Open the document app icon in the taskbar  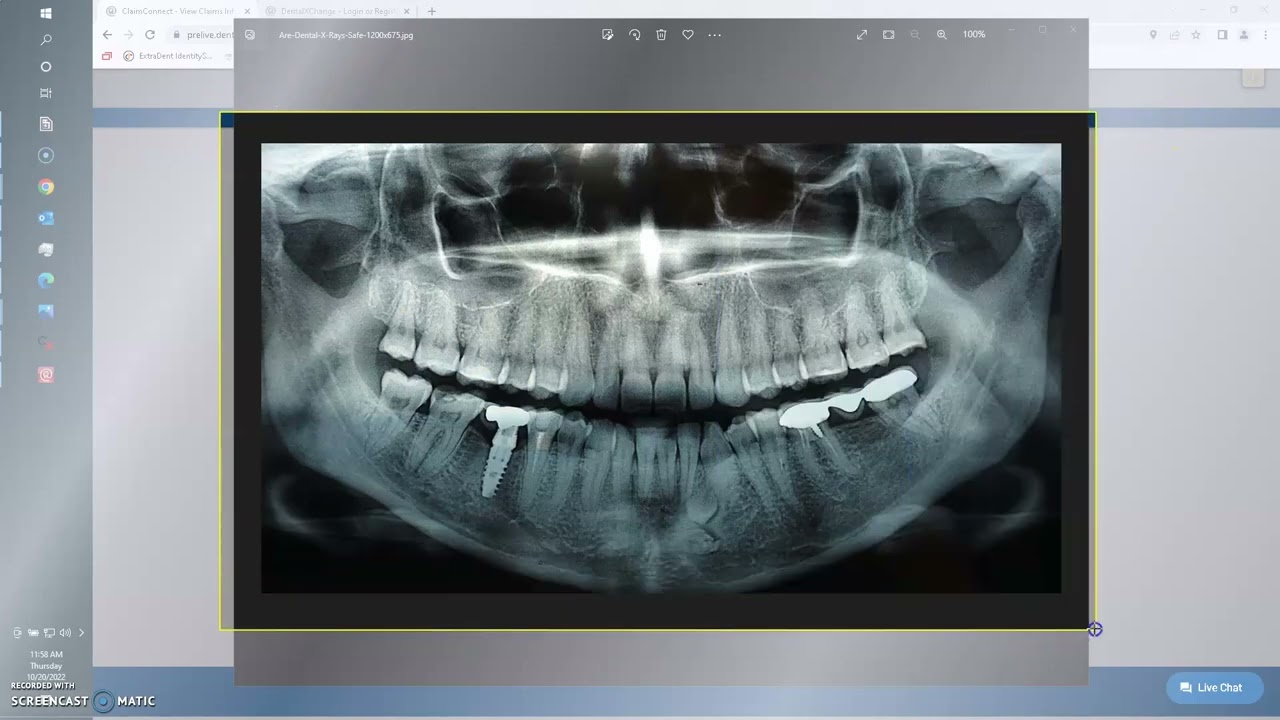[x=46, y=124]
